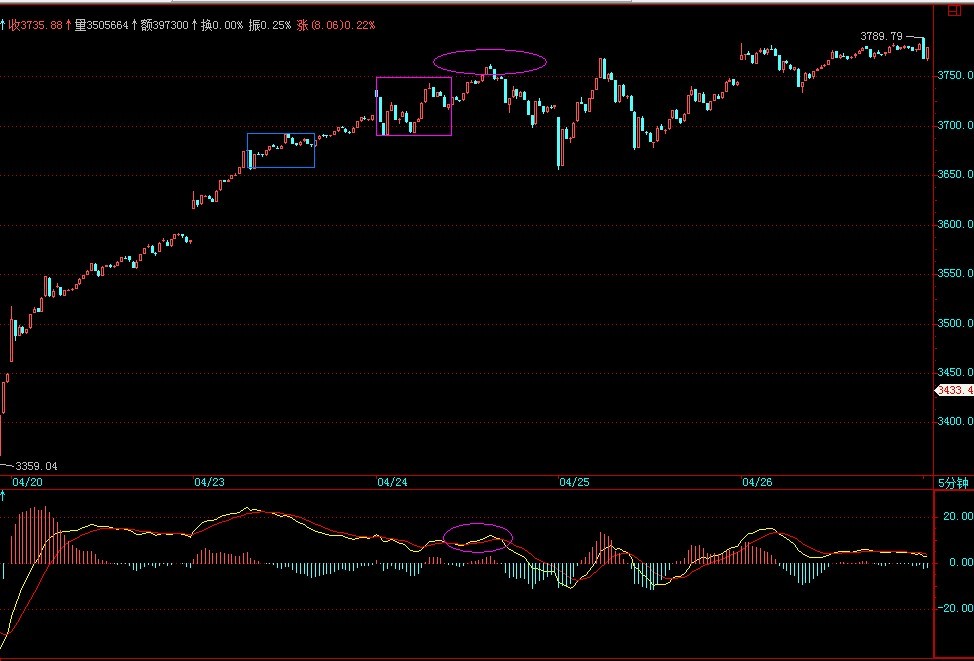
Task: Click the 04/26 date marker
Action: tap(757, 483)
